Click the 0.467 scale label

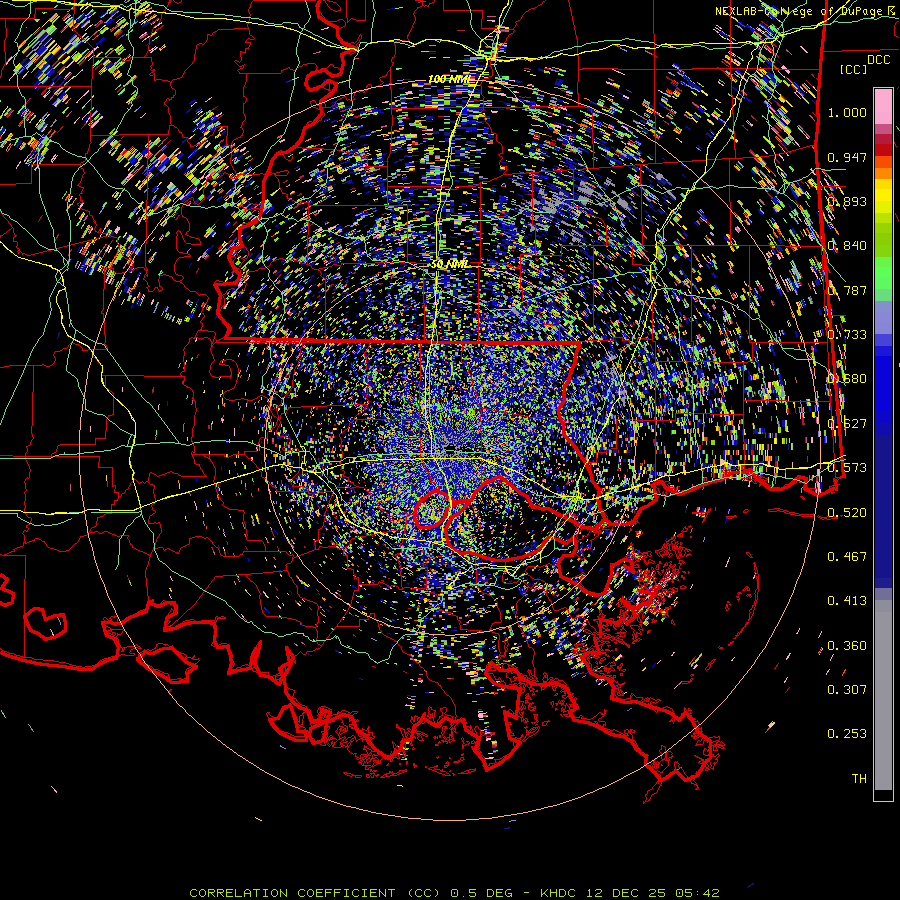847,556
